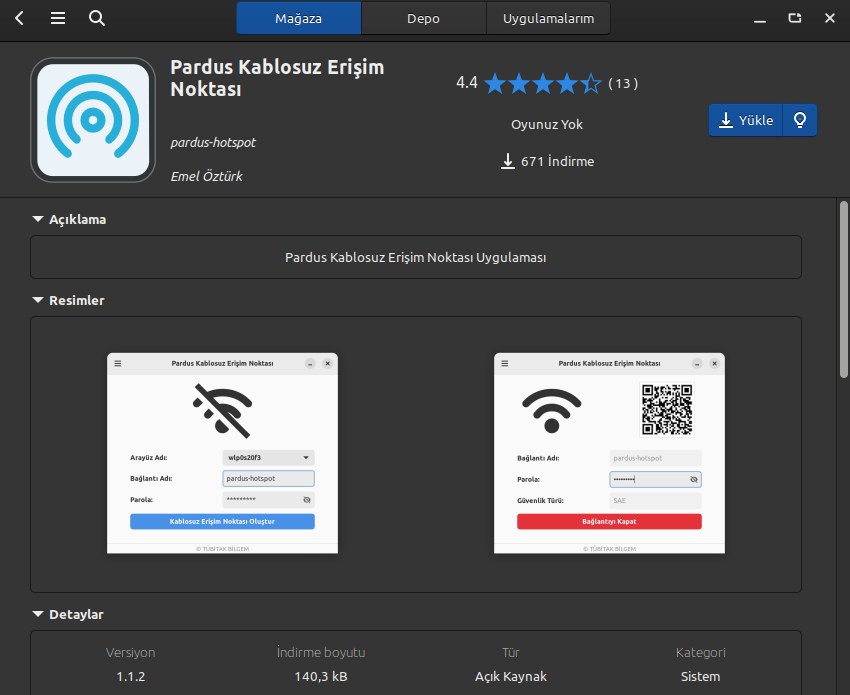Go back with the left arrow icon
Image resolution: width=850 pixels, height=695 pixels.
[20, 18]
